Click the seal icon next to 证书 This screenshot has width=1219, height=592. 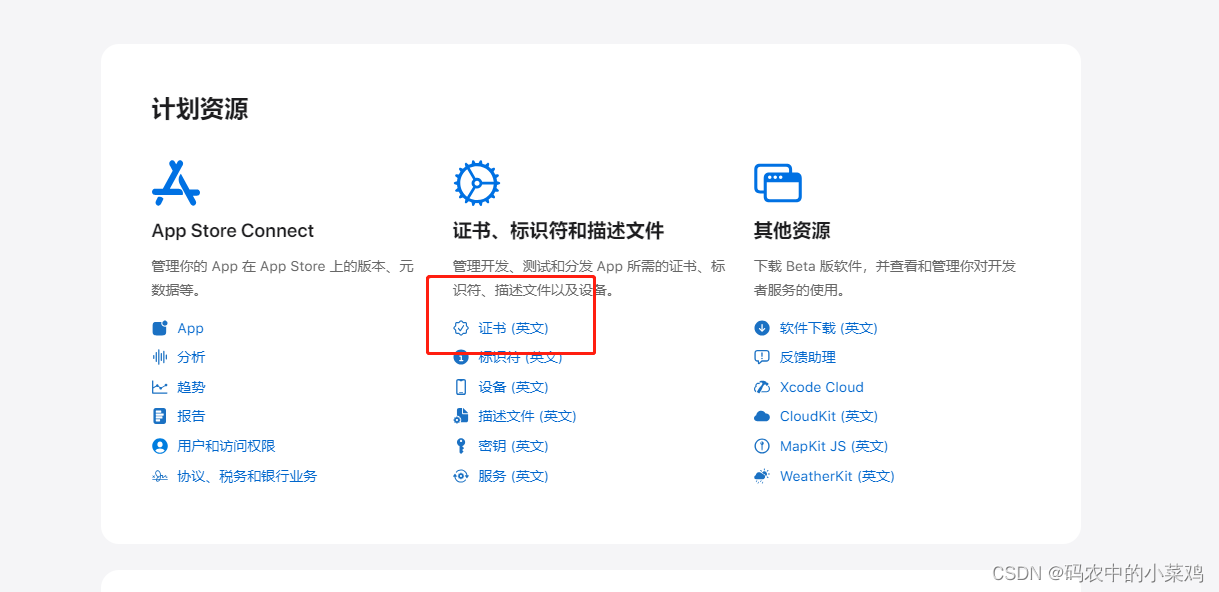pos(461,328)
